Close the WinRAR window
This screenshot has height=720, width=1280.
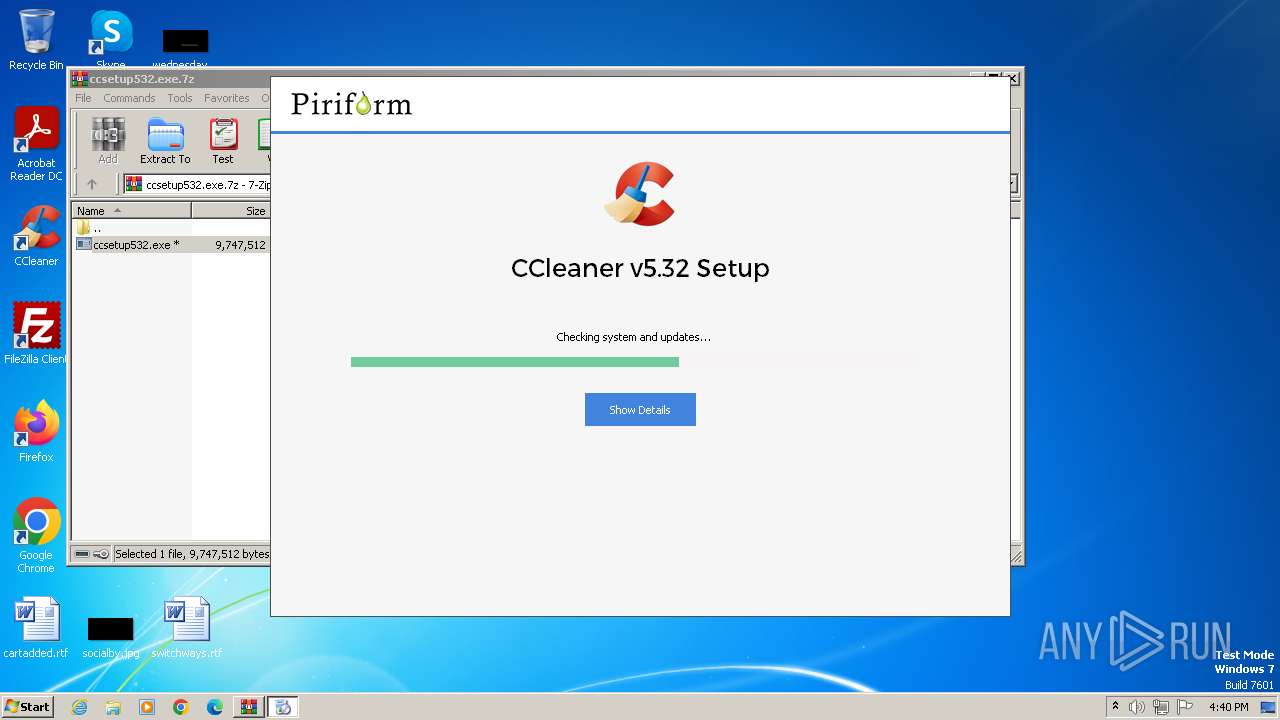tap(1012, 78)
